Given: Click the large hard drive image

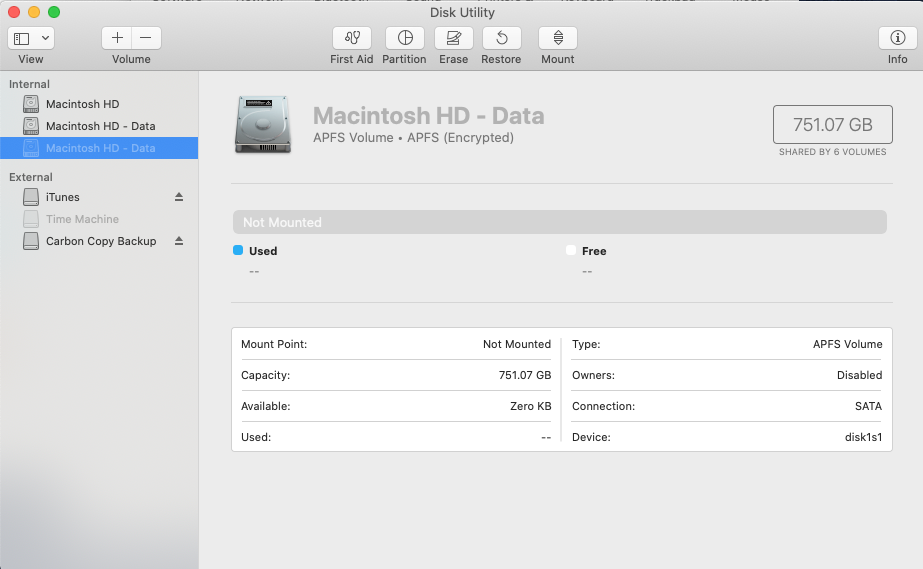Looking at the screenshot, I should [x=263, y=125].
